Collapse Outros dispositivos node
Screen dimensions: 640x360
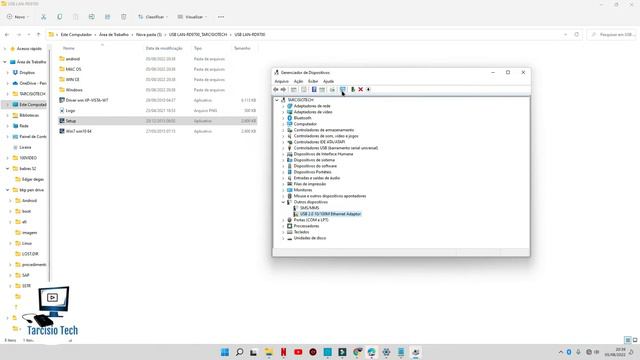[x=283, y=202]
